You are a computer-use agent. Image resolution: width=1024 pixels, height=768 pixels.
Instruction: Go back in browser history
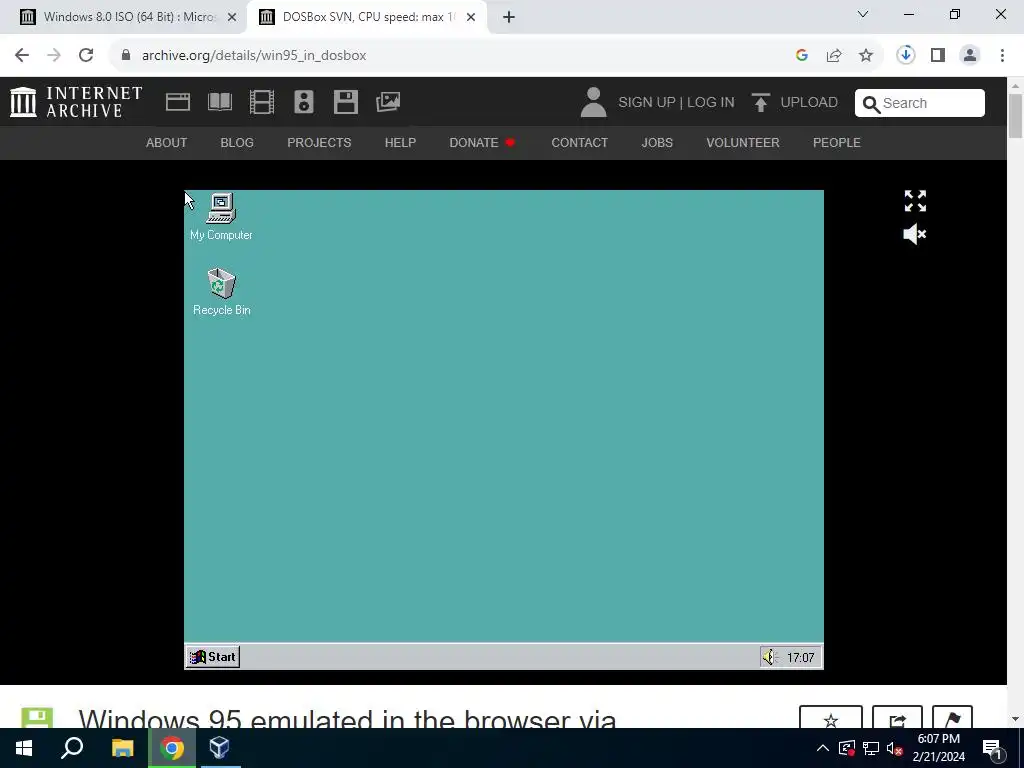point(22,56)
